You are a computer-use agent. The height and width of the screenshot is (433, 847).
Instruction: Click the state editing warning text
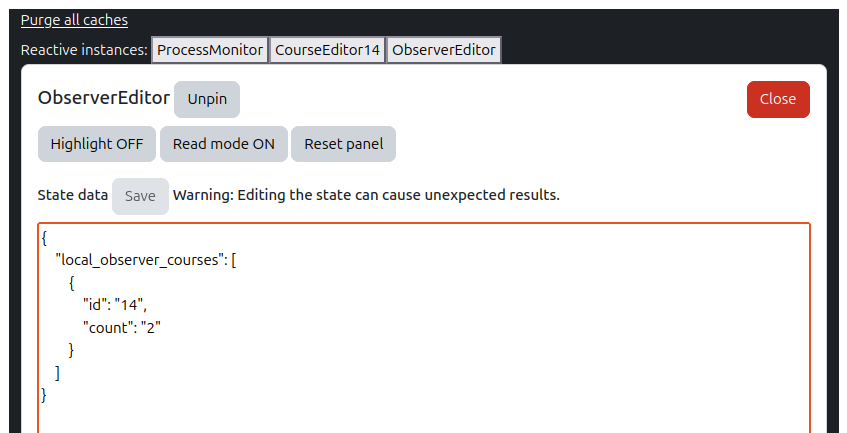(366, 195)
